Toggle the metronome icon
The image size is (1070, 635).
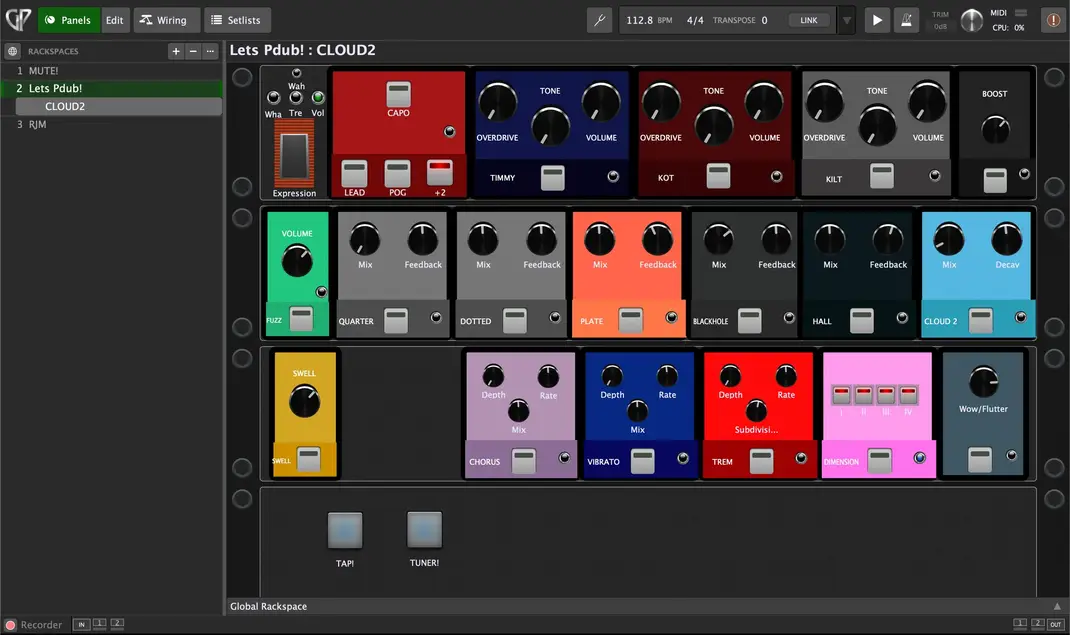(906, 20)
